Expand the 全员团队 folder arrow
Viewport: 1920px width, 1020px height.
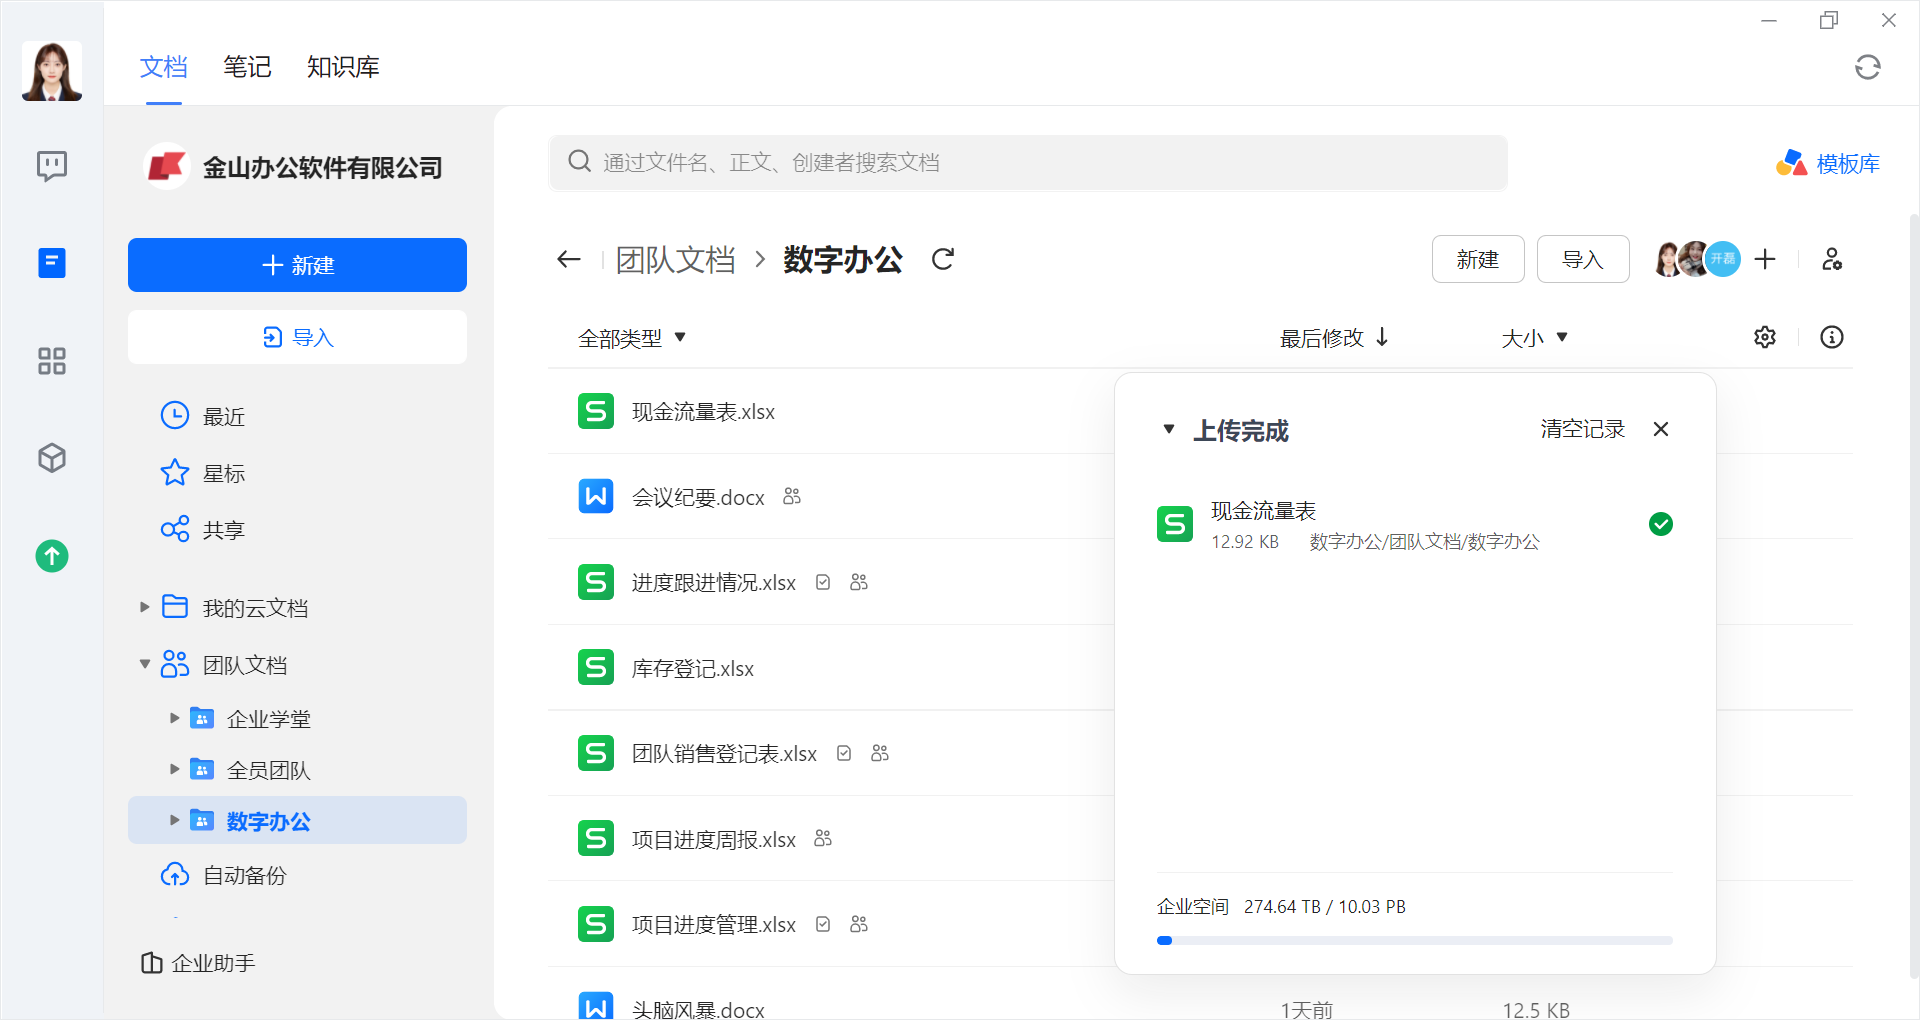coord(174,769)
